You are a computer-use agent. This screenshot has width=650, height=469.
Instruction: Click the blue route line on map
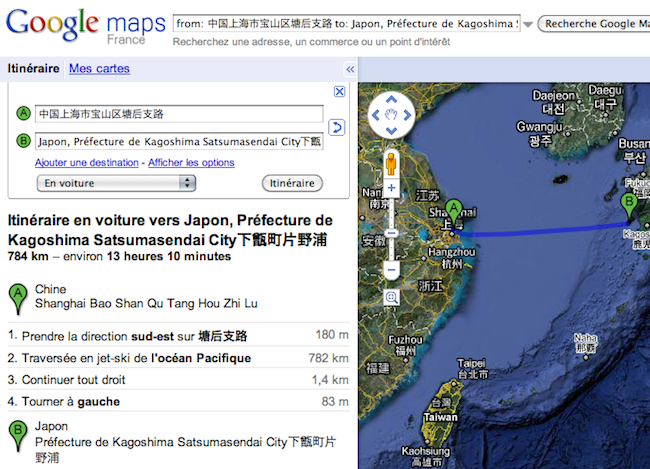(543, 230)
